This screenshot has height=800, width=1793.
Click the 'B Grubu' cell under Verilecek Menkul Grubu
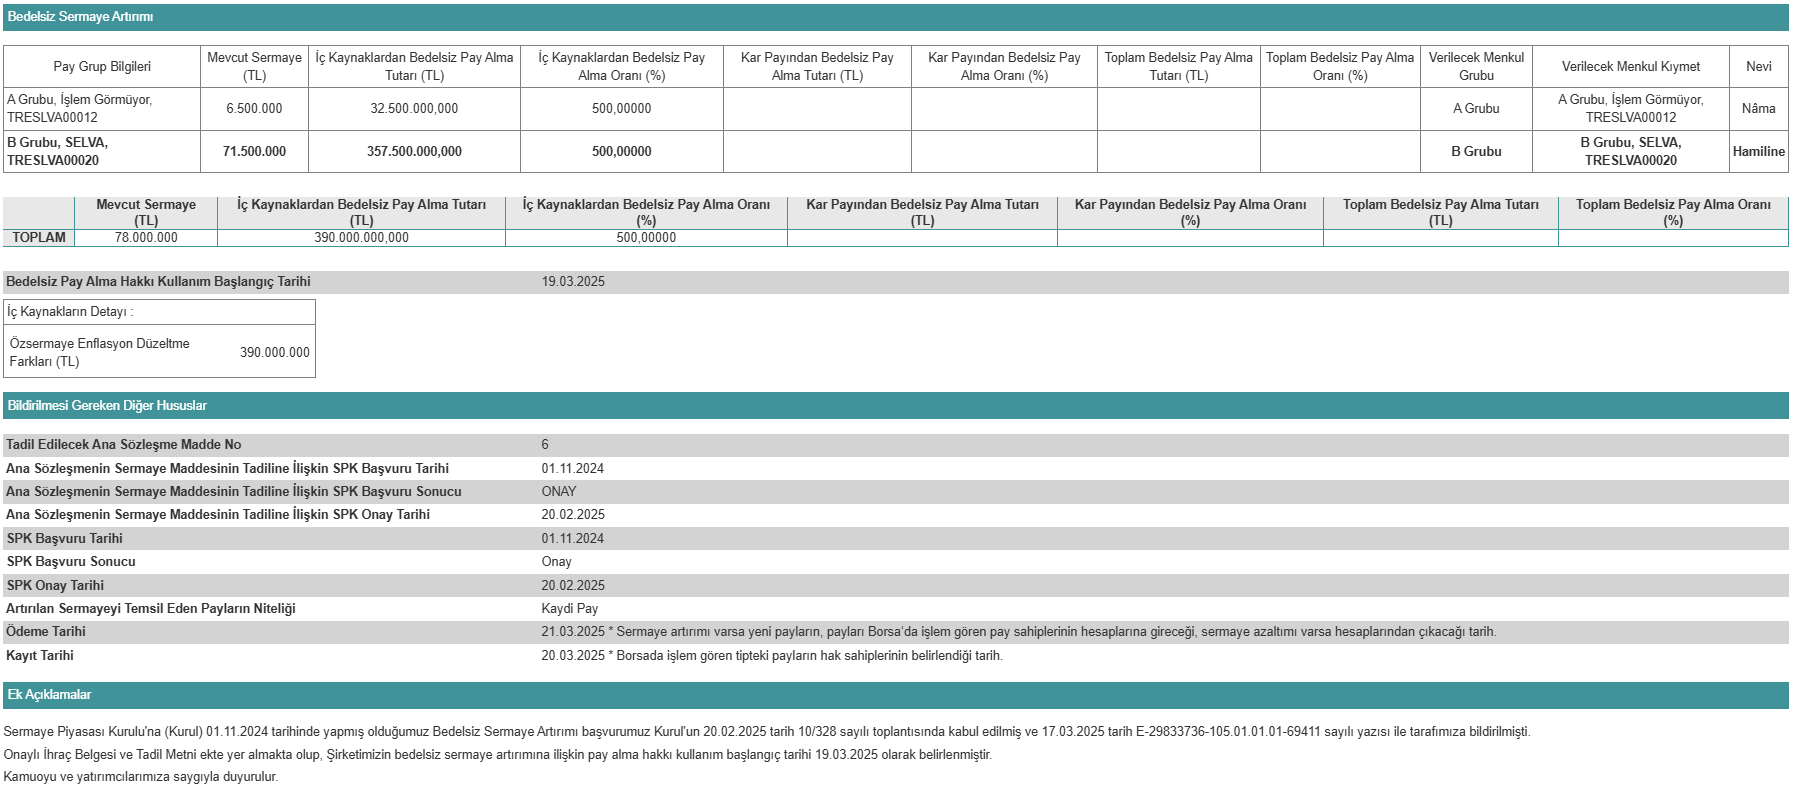coord(1476,151)
